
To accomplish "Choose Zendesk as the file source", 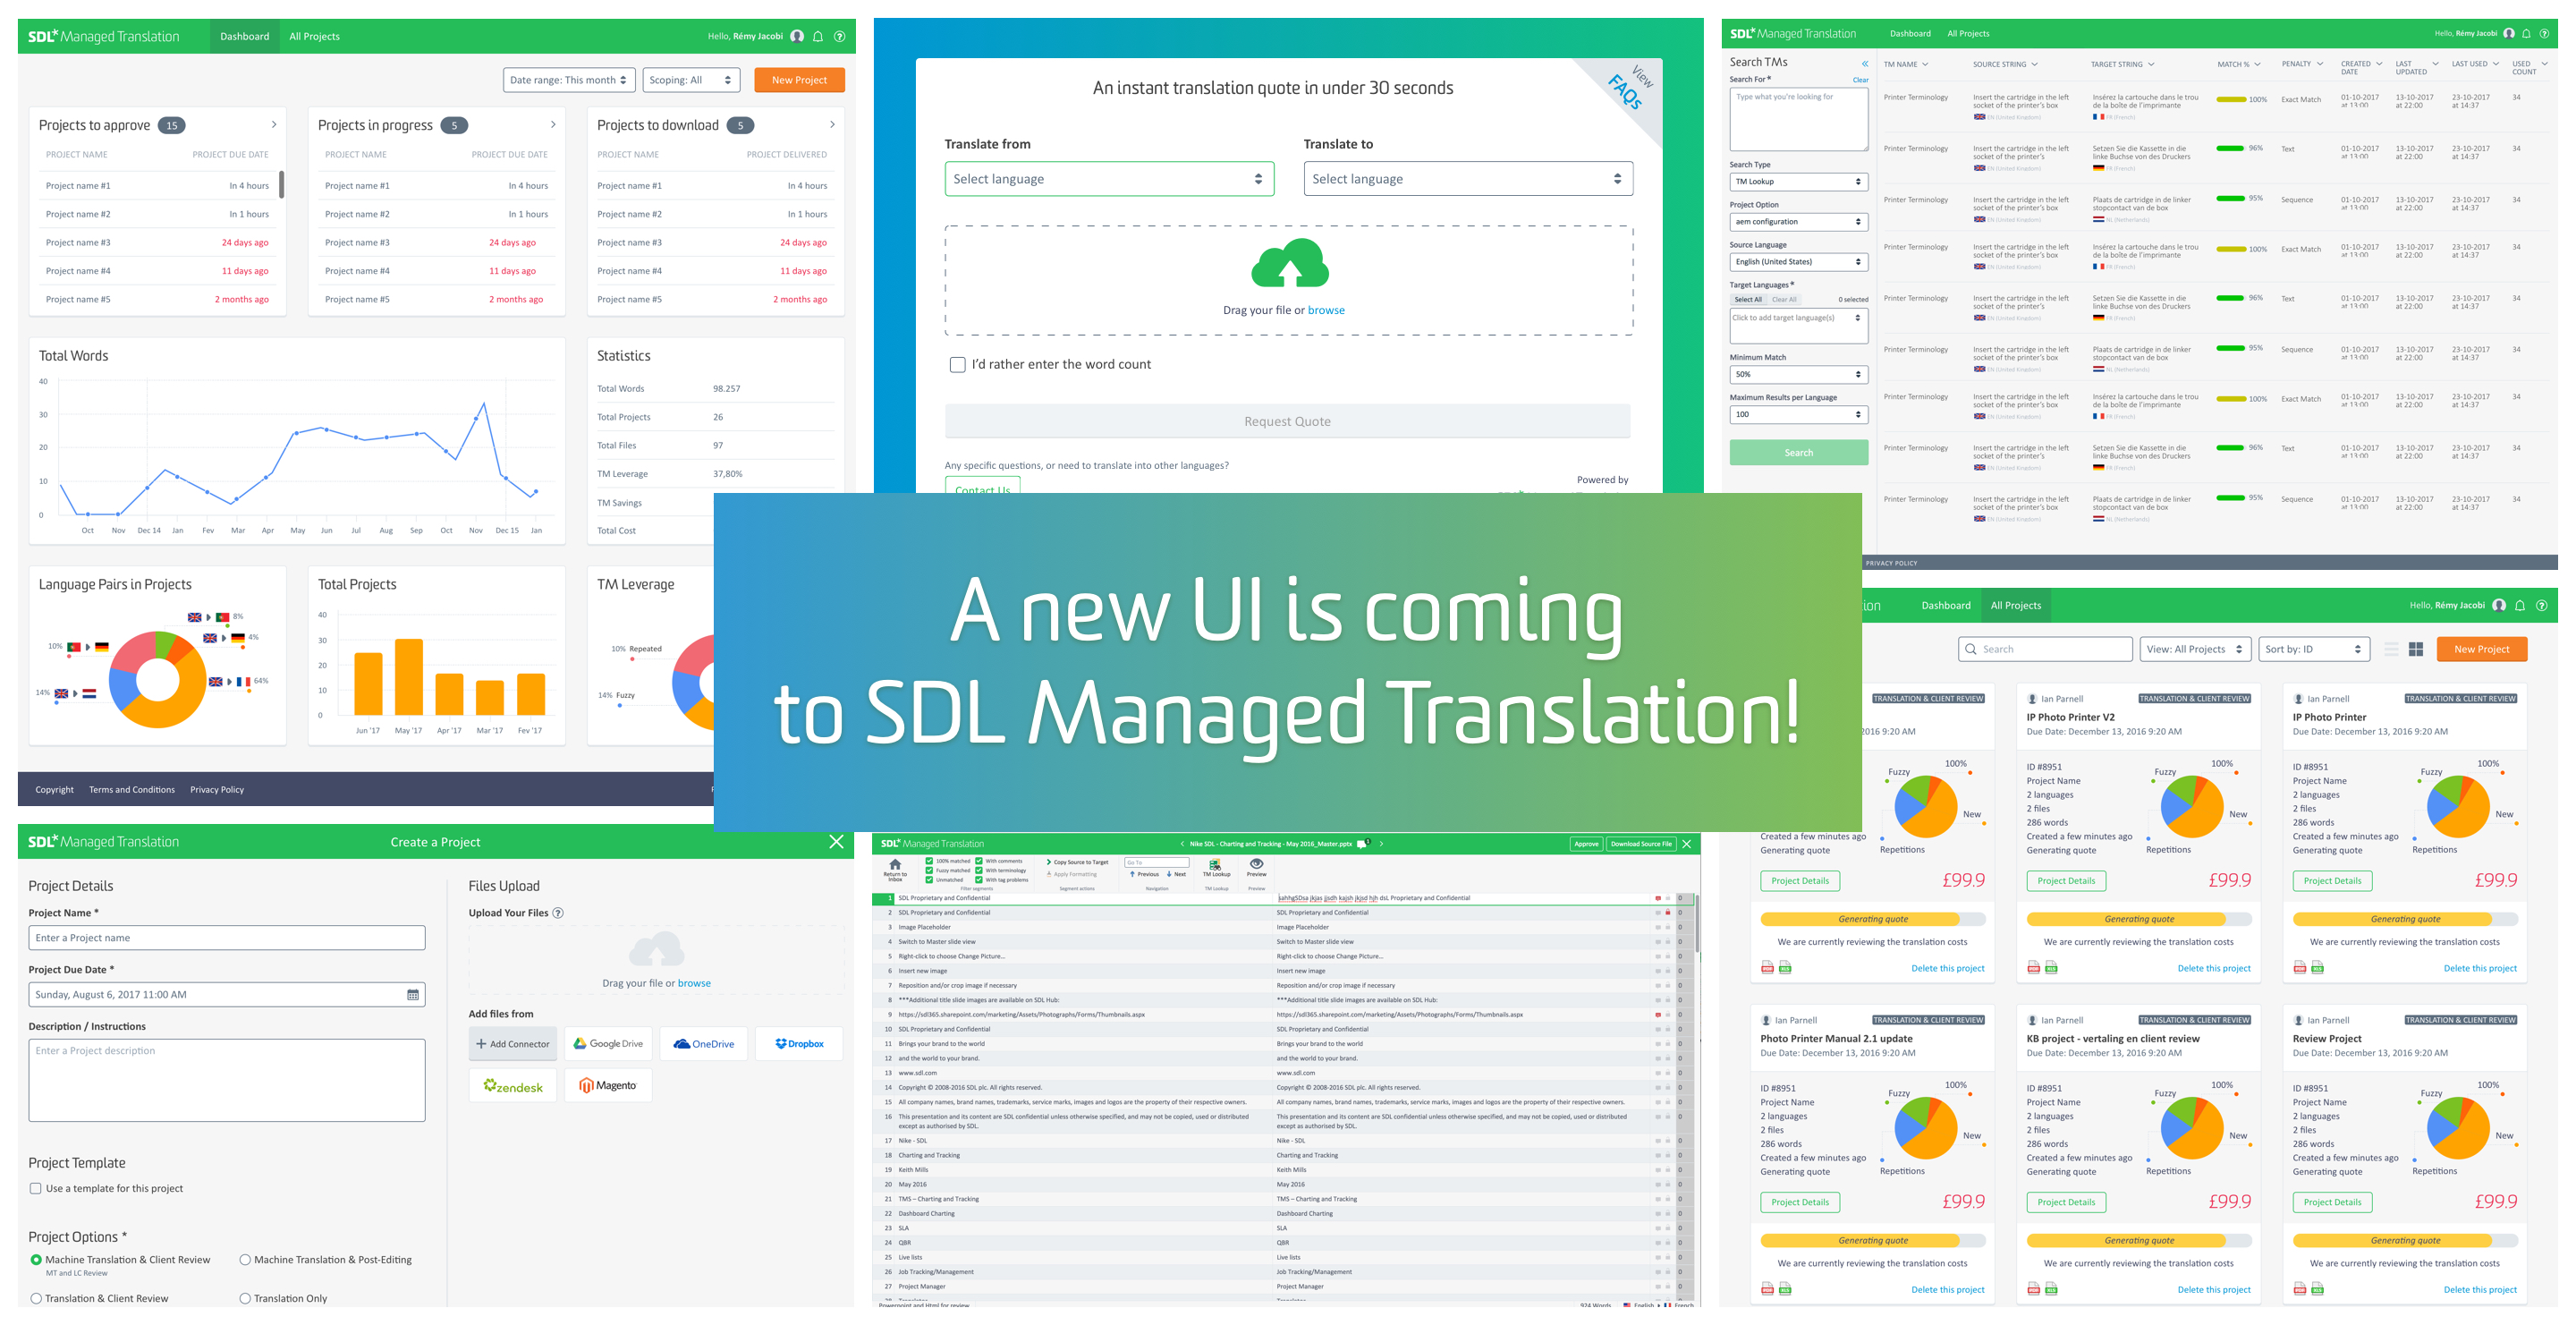I will coord(513,1086).
